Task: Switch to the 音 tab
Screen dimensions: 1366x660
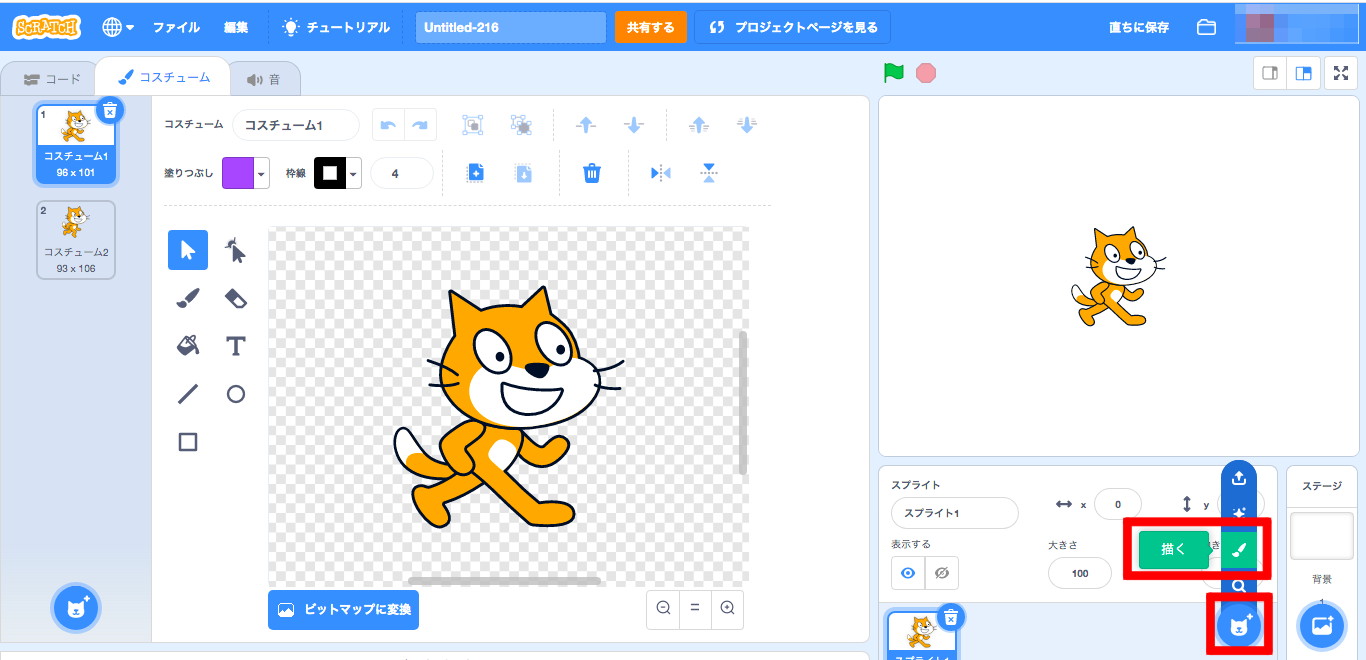Action: [x=264, y=79]
